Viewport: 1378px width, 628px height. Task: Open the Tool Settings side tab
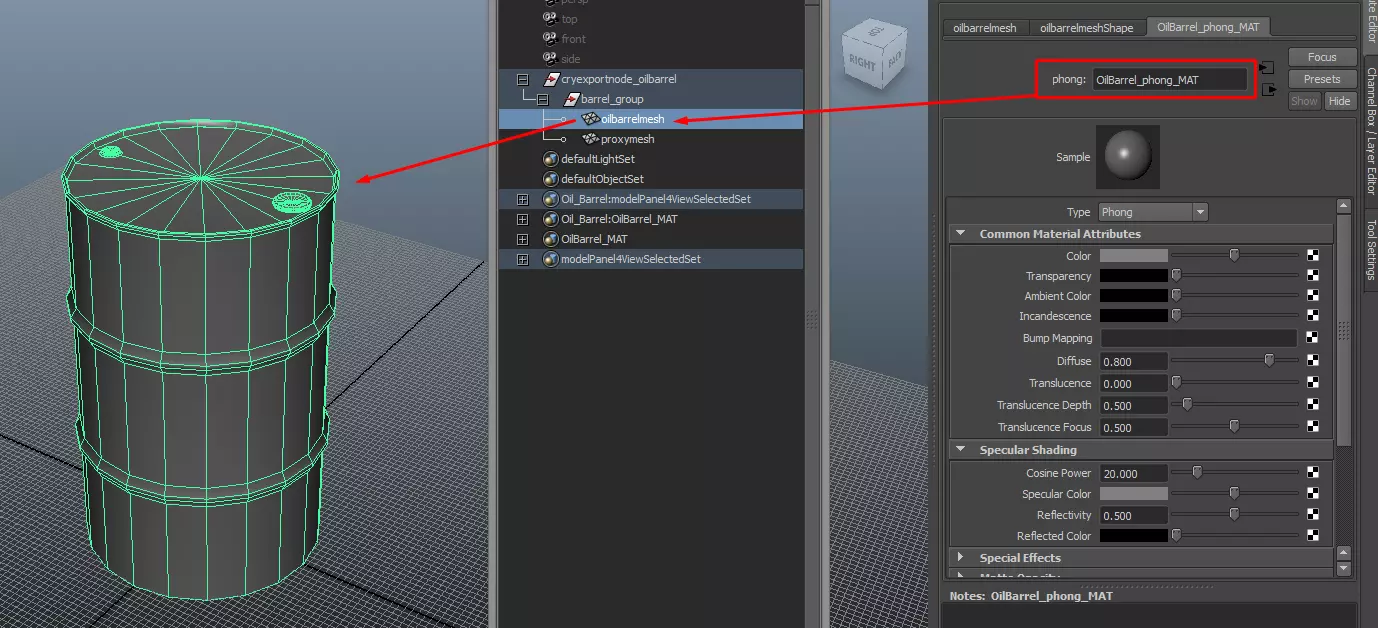pos(1371,251)
